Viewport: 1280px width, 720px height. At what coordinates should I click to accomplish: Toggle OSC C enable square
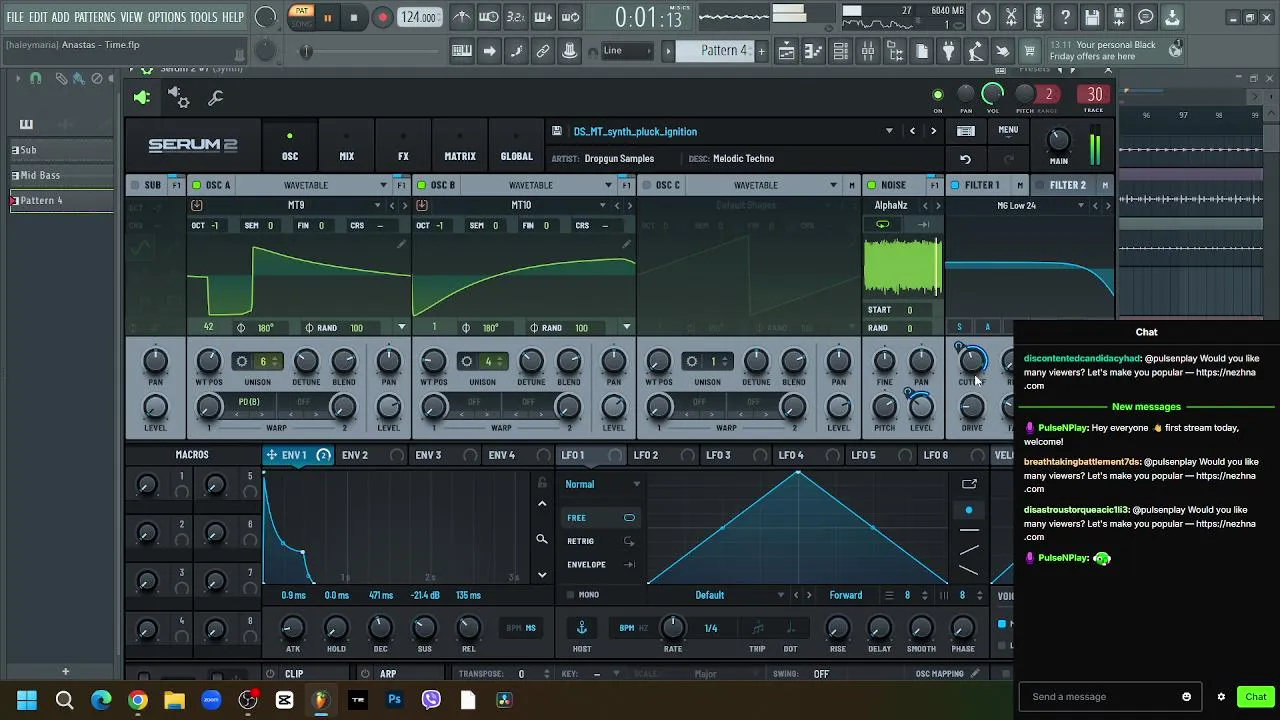[x=647, y=185]
